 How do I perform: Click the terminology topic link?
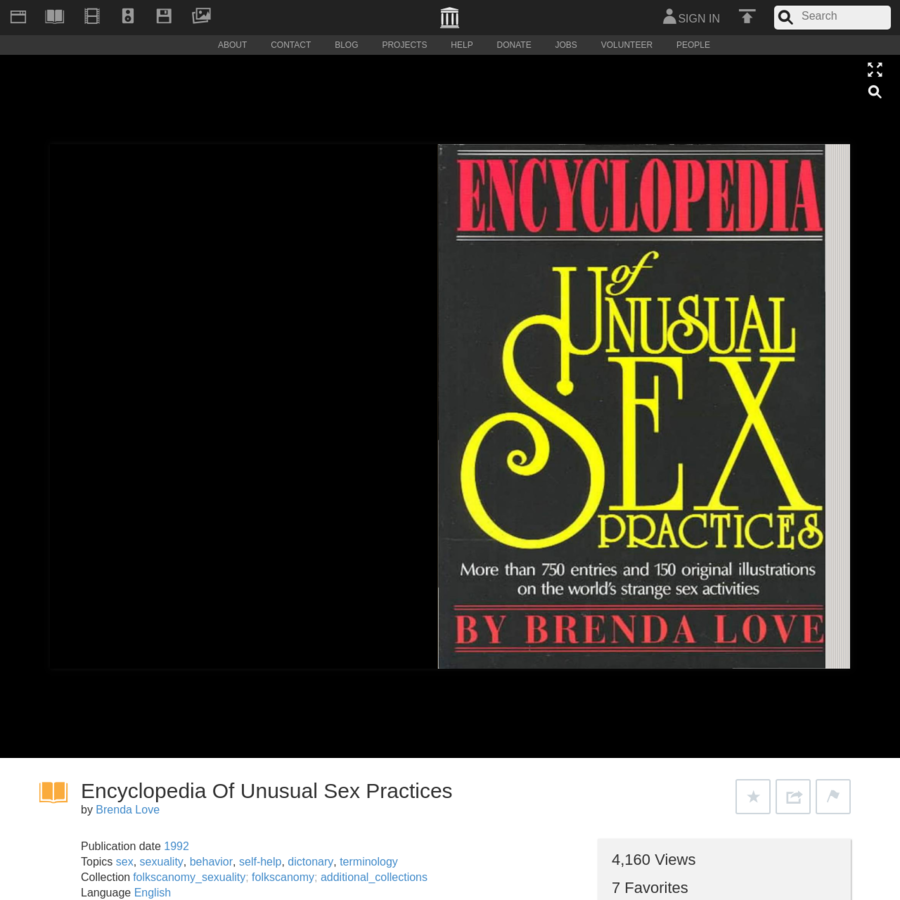pyautogui.click(x=368, y=862)
